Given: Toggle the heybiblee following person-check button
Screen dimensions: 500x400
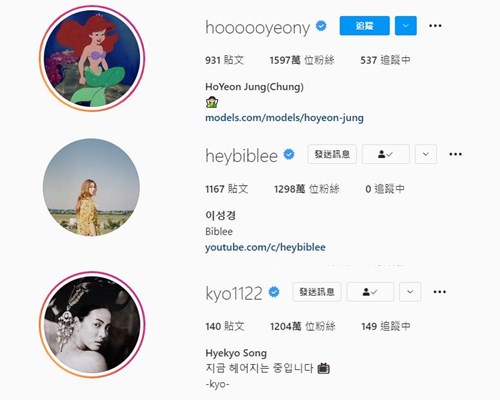Looking at the screenshot, I should click(386, 154).
